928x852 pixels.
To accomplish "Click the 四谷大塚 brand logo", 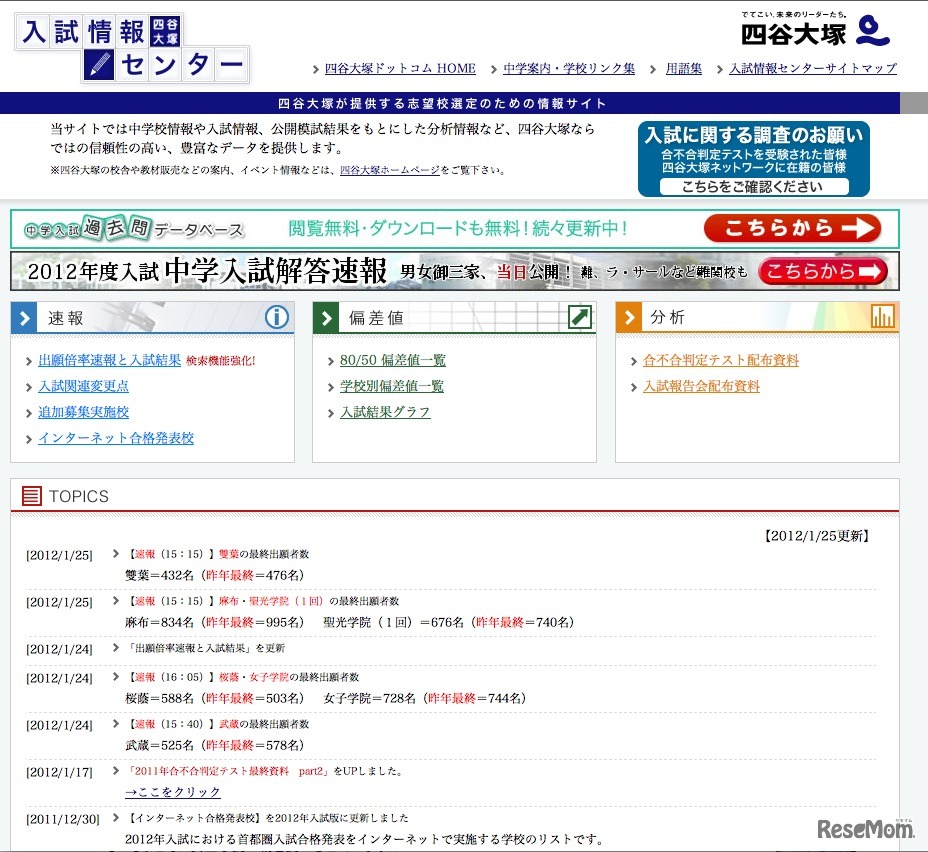I will (815, 30).
